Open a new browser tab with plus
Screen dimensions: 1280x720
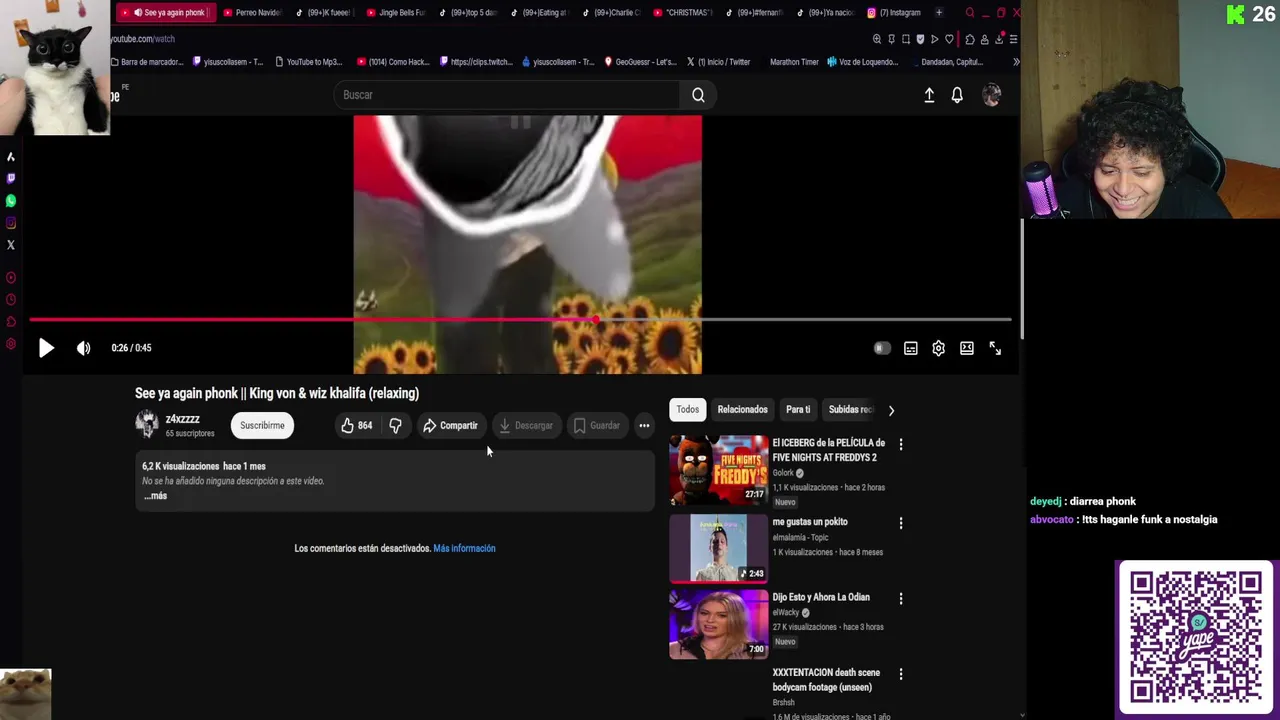[x=939, y=13]
